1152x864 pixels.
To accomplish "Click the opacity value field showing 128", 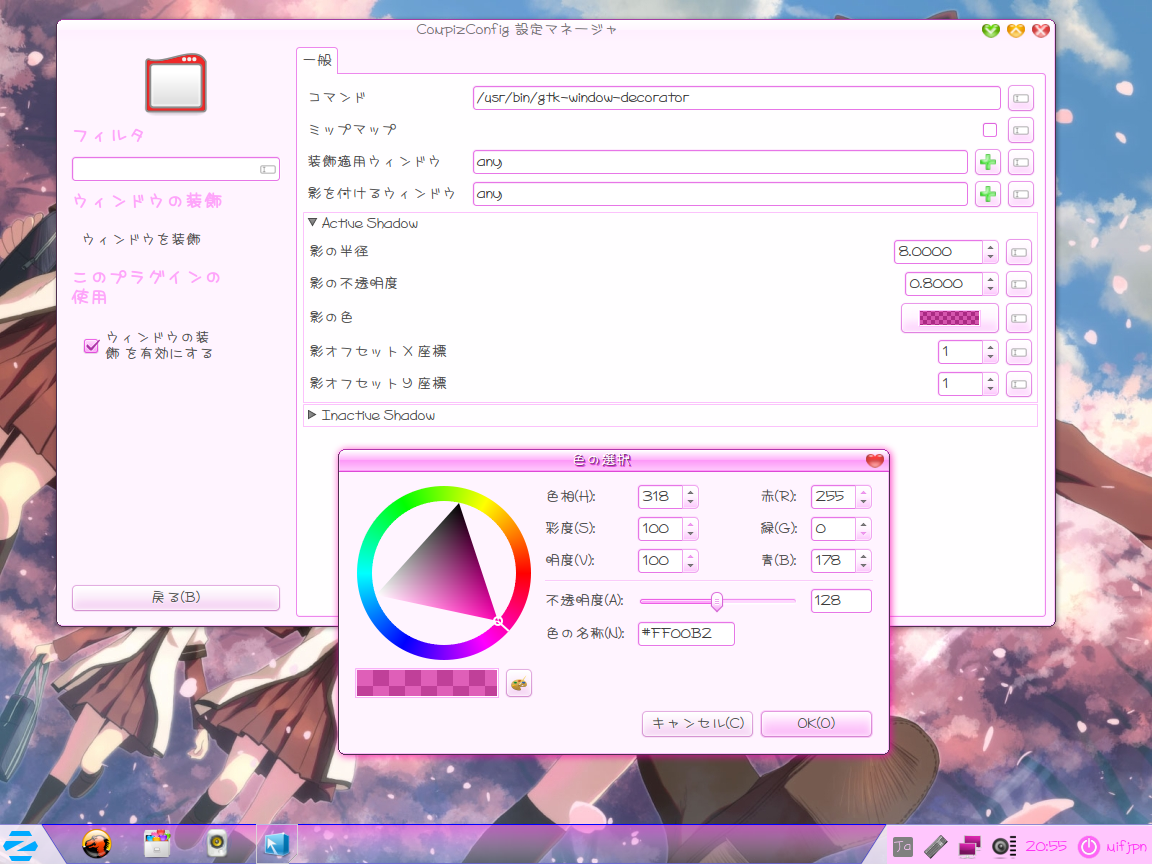I will 841,600.
